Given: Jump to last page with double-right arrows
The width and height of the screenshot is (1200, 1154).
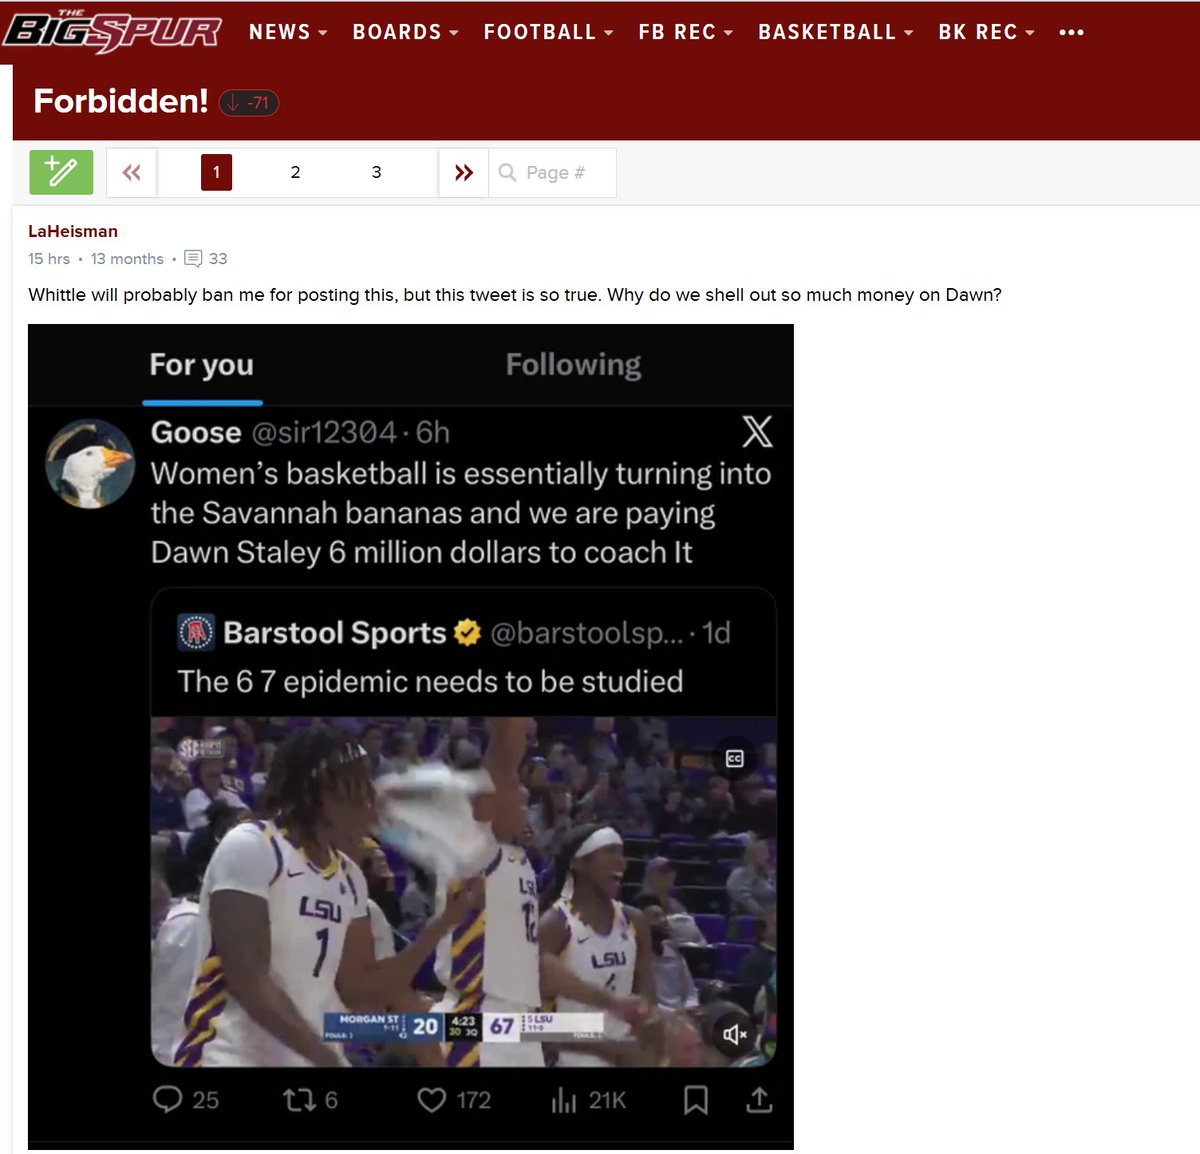Looking at the screenshot, I should click(x=463, y=172).
